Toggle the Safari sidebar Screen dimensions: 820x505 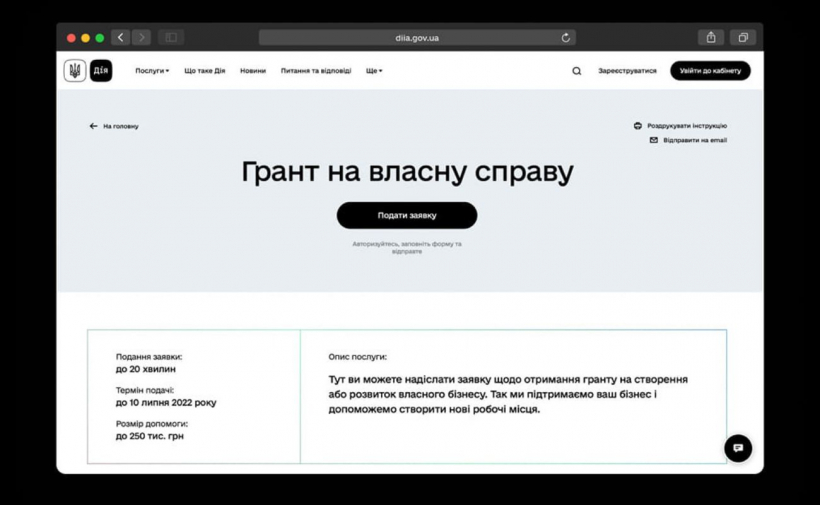pos(171,38)
